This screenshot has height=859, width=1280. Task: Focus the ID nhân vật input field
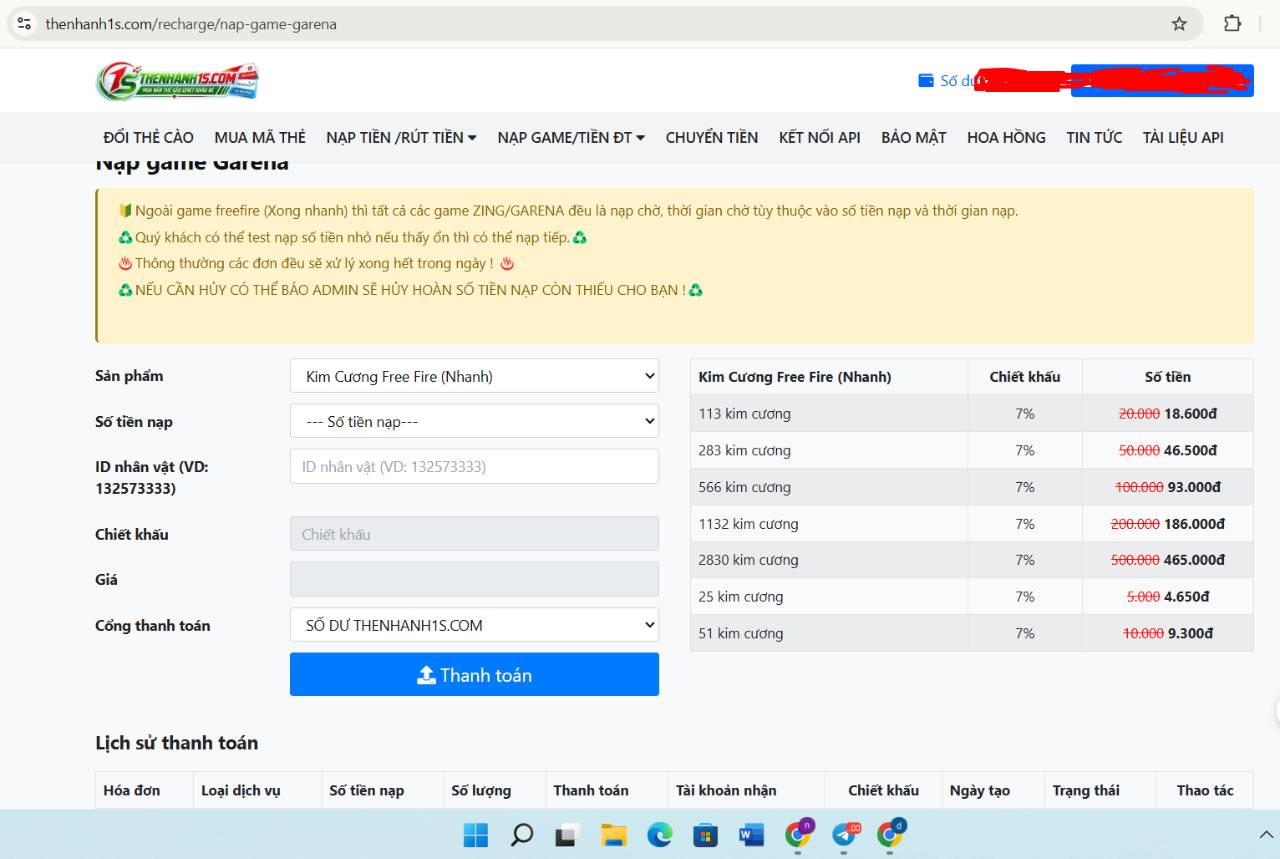tap(474, 466)
